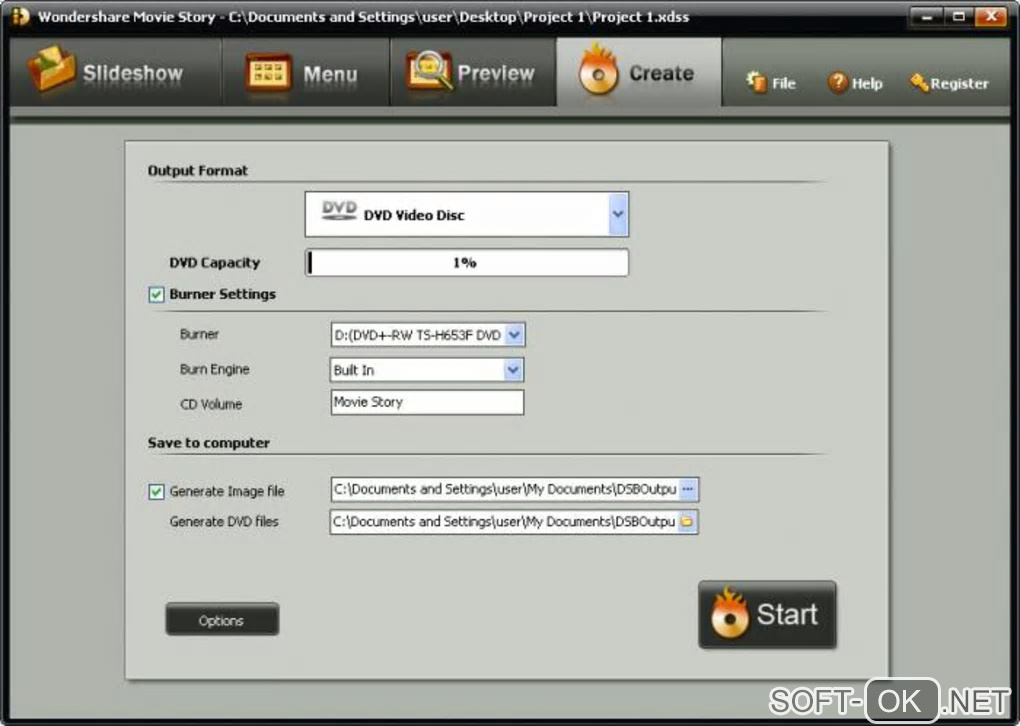Open the Burner drive dropdown
The width and height of the screenshot is (1020, 726).
514,335
